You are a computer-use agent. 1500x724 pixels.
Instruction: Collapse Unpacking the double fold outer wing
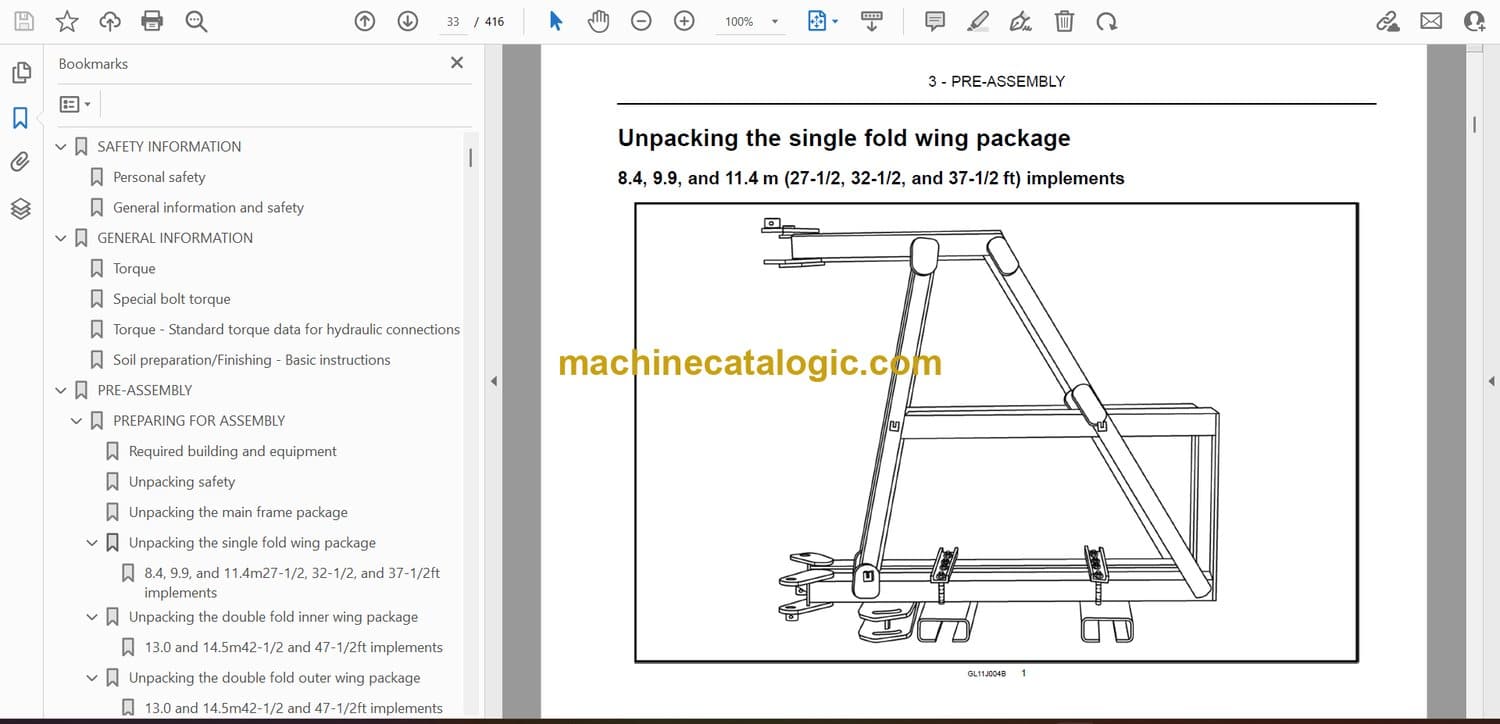tap(93, 678)
